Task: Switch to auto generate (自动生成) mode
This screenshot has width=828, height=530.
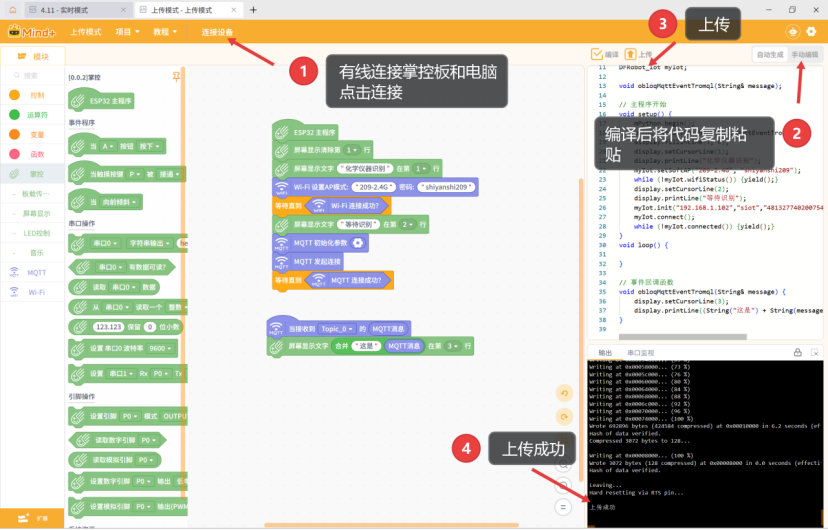Action: (769, 54)
